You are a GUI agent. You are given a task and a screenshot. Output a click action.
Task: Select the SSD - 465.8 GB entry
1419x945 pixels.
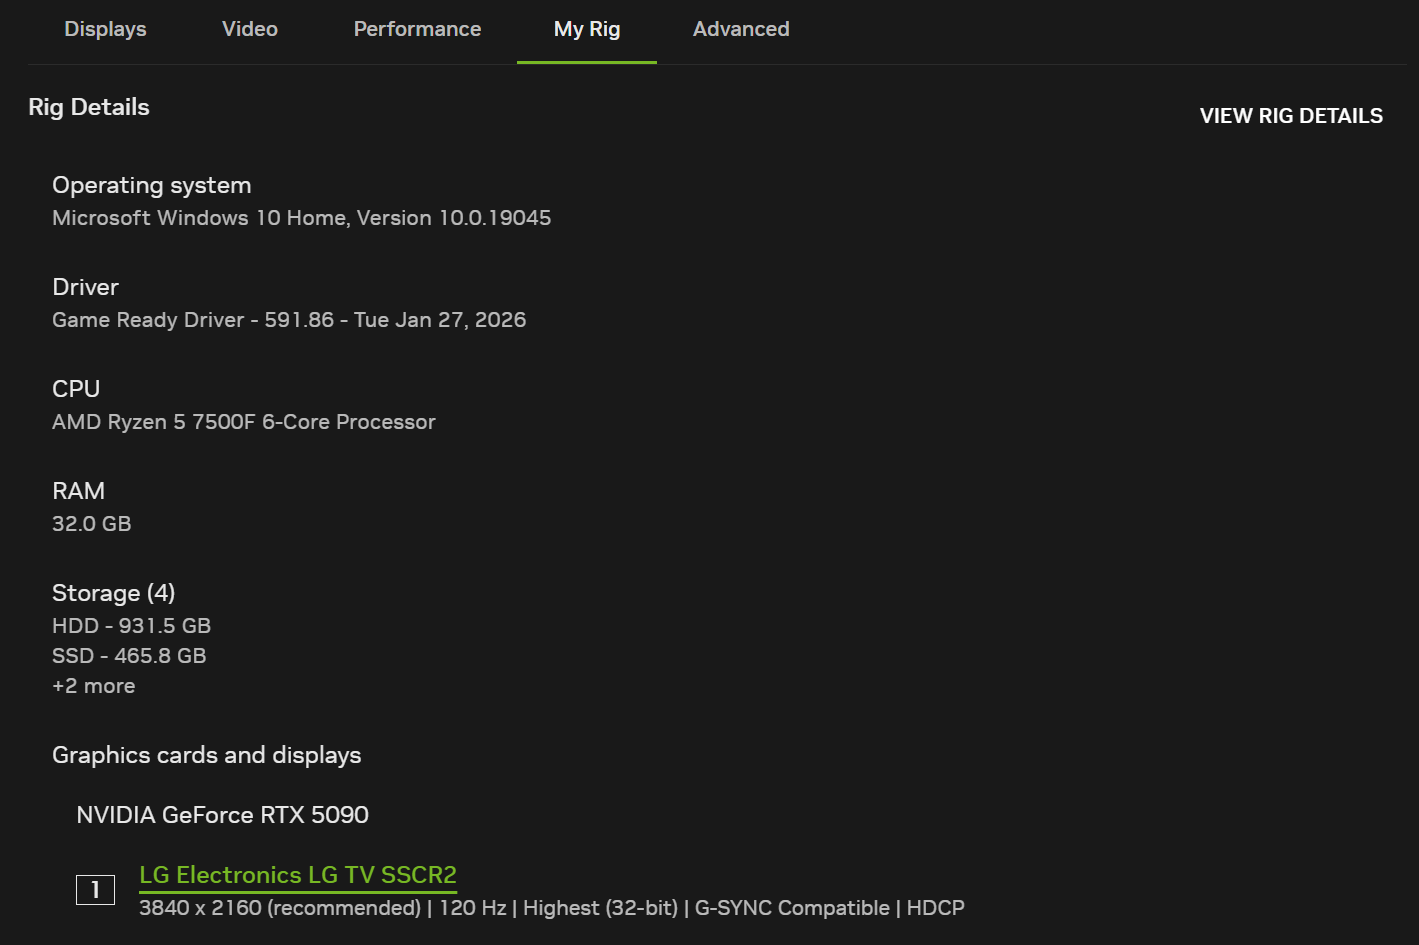tap(129, 656)
